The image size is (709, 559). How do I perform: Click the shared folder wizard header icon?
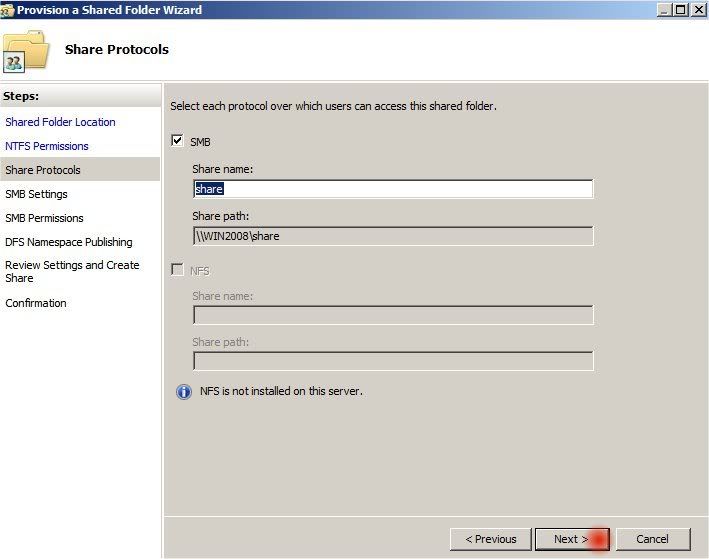tap(26, 51)
